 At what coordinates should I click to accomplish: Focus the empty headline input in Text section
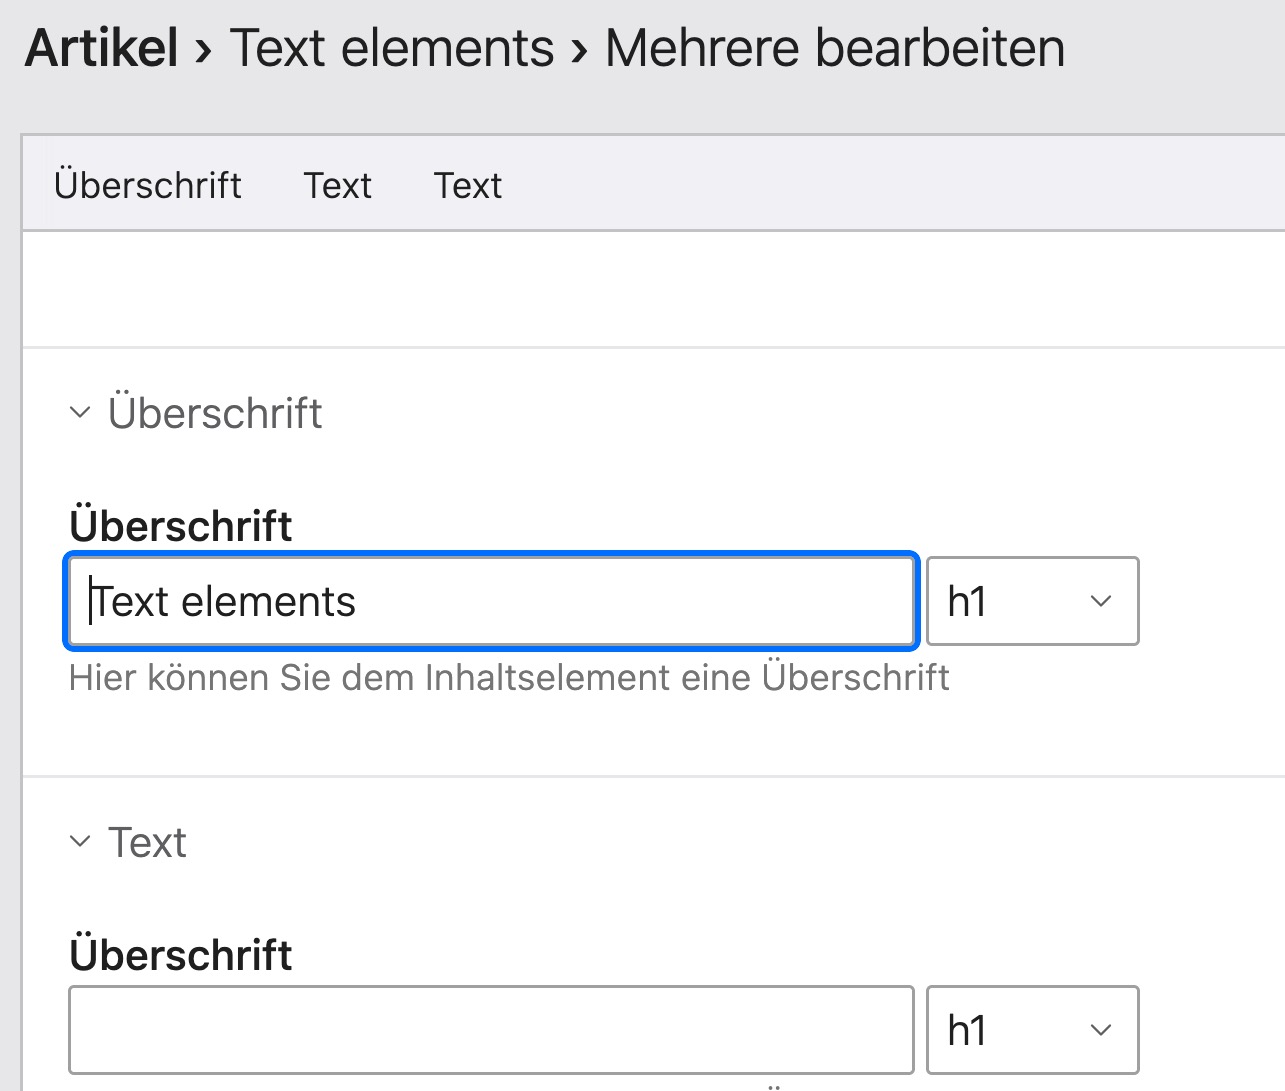(491, 1030)
